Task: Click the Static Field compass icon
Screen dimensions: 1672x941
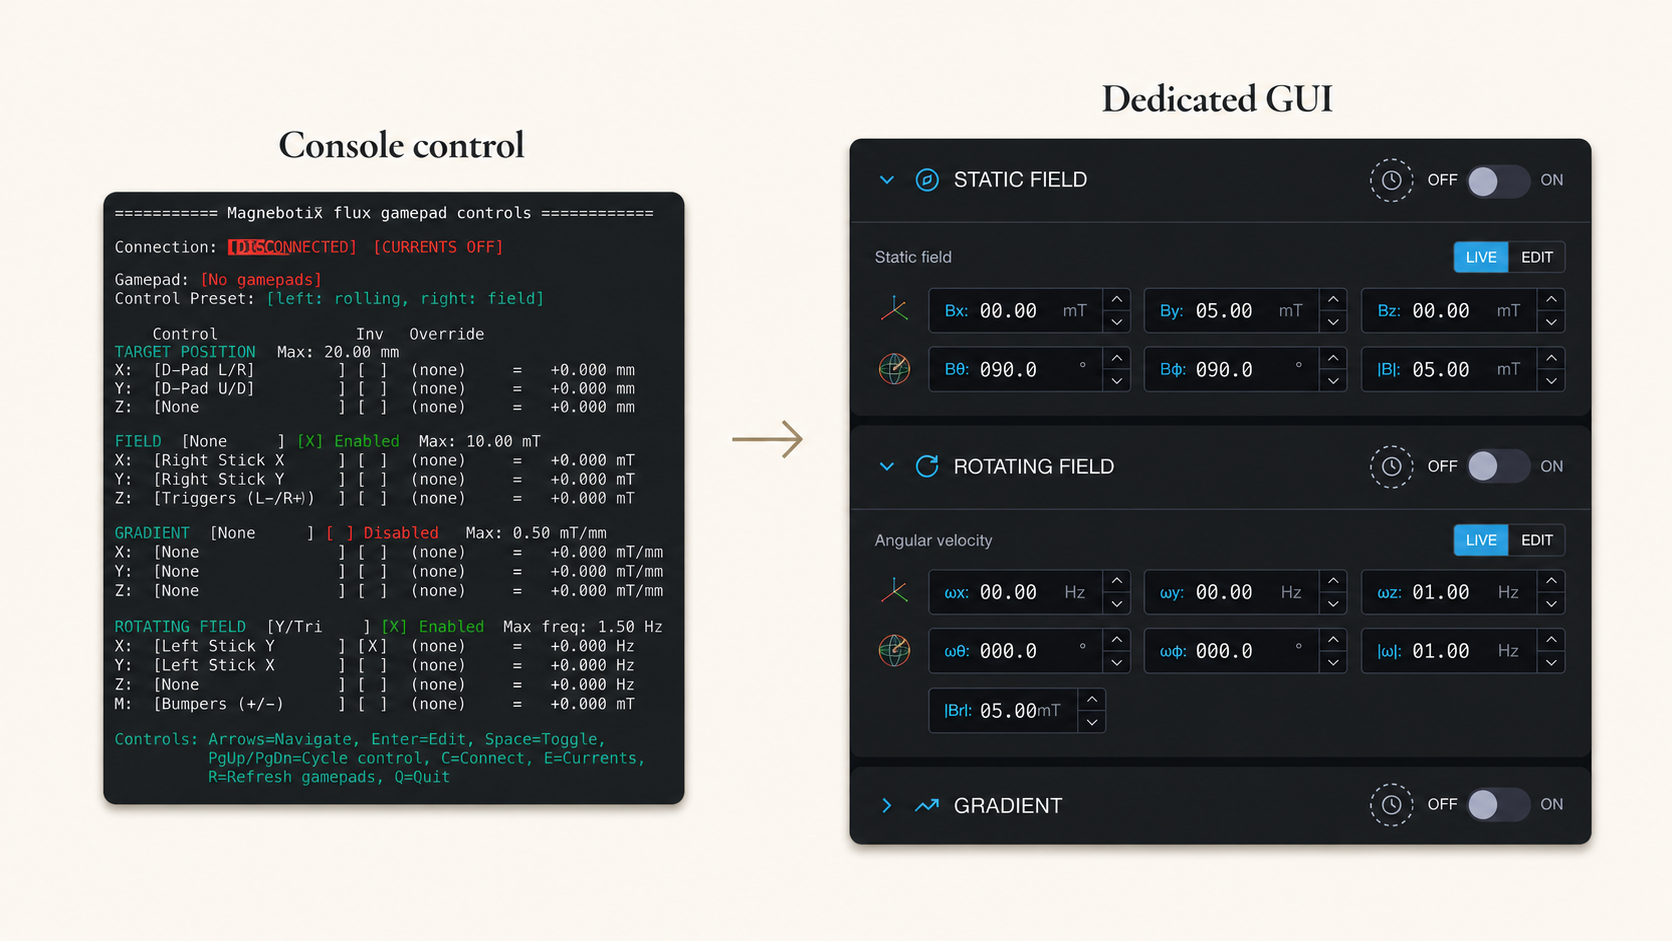Action: pos(927,180)
